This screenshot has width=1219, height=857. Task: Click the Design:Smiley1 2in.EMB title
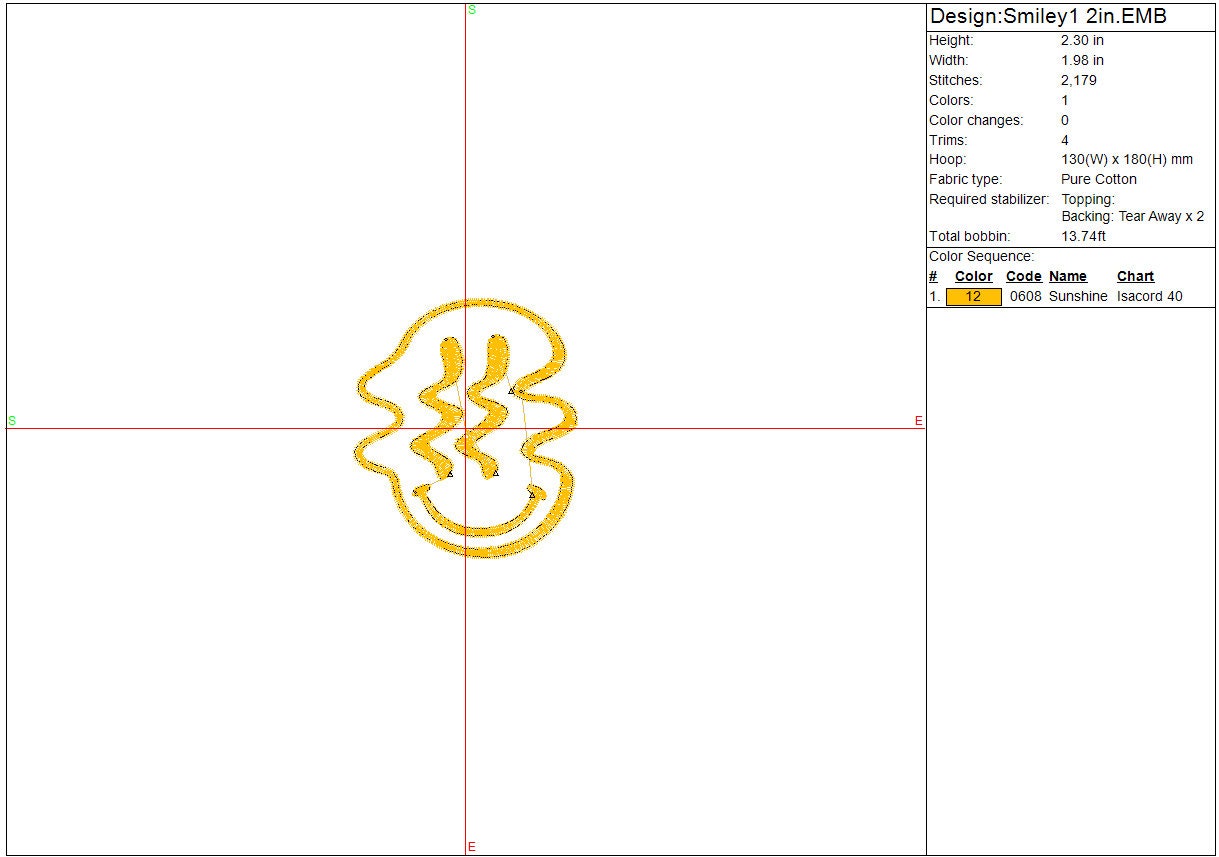coord(1048,17)
